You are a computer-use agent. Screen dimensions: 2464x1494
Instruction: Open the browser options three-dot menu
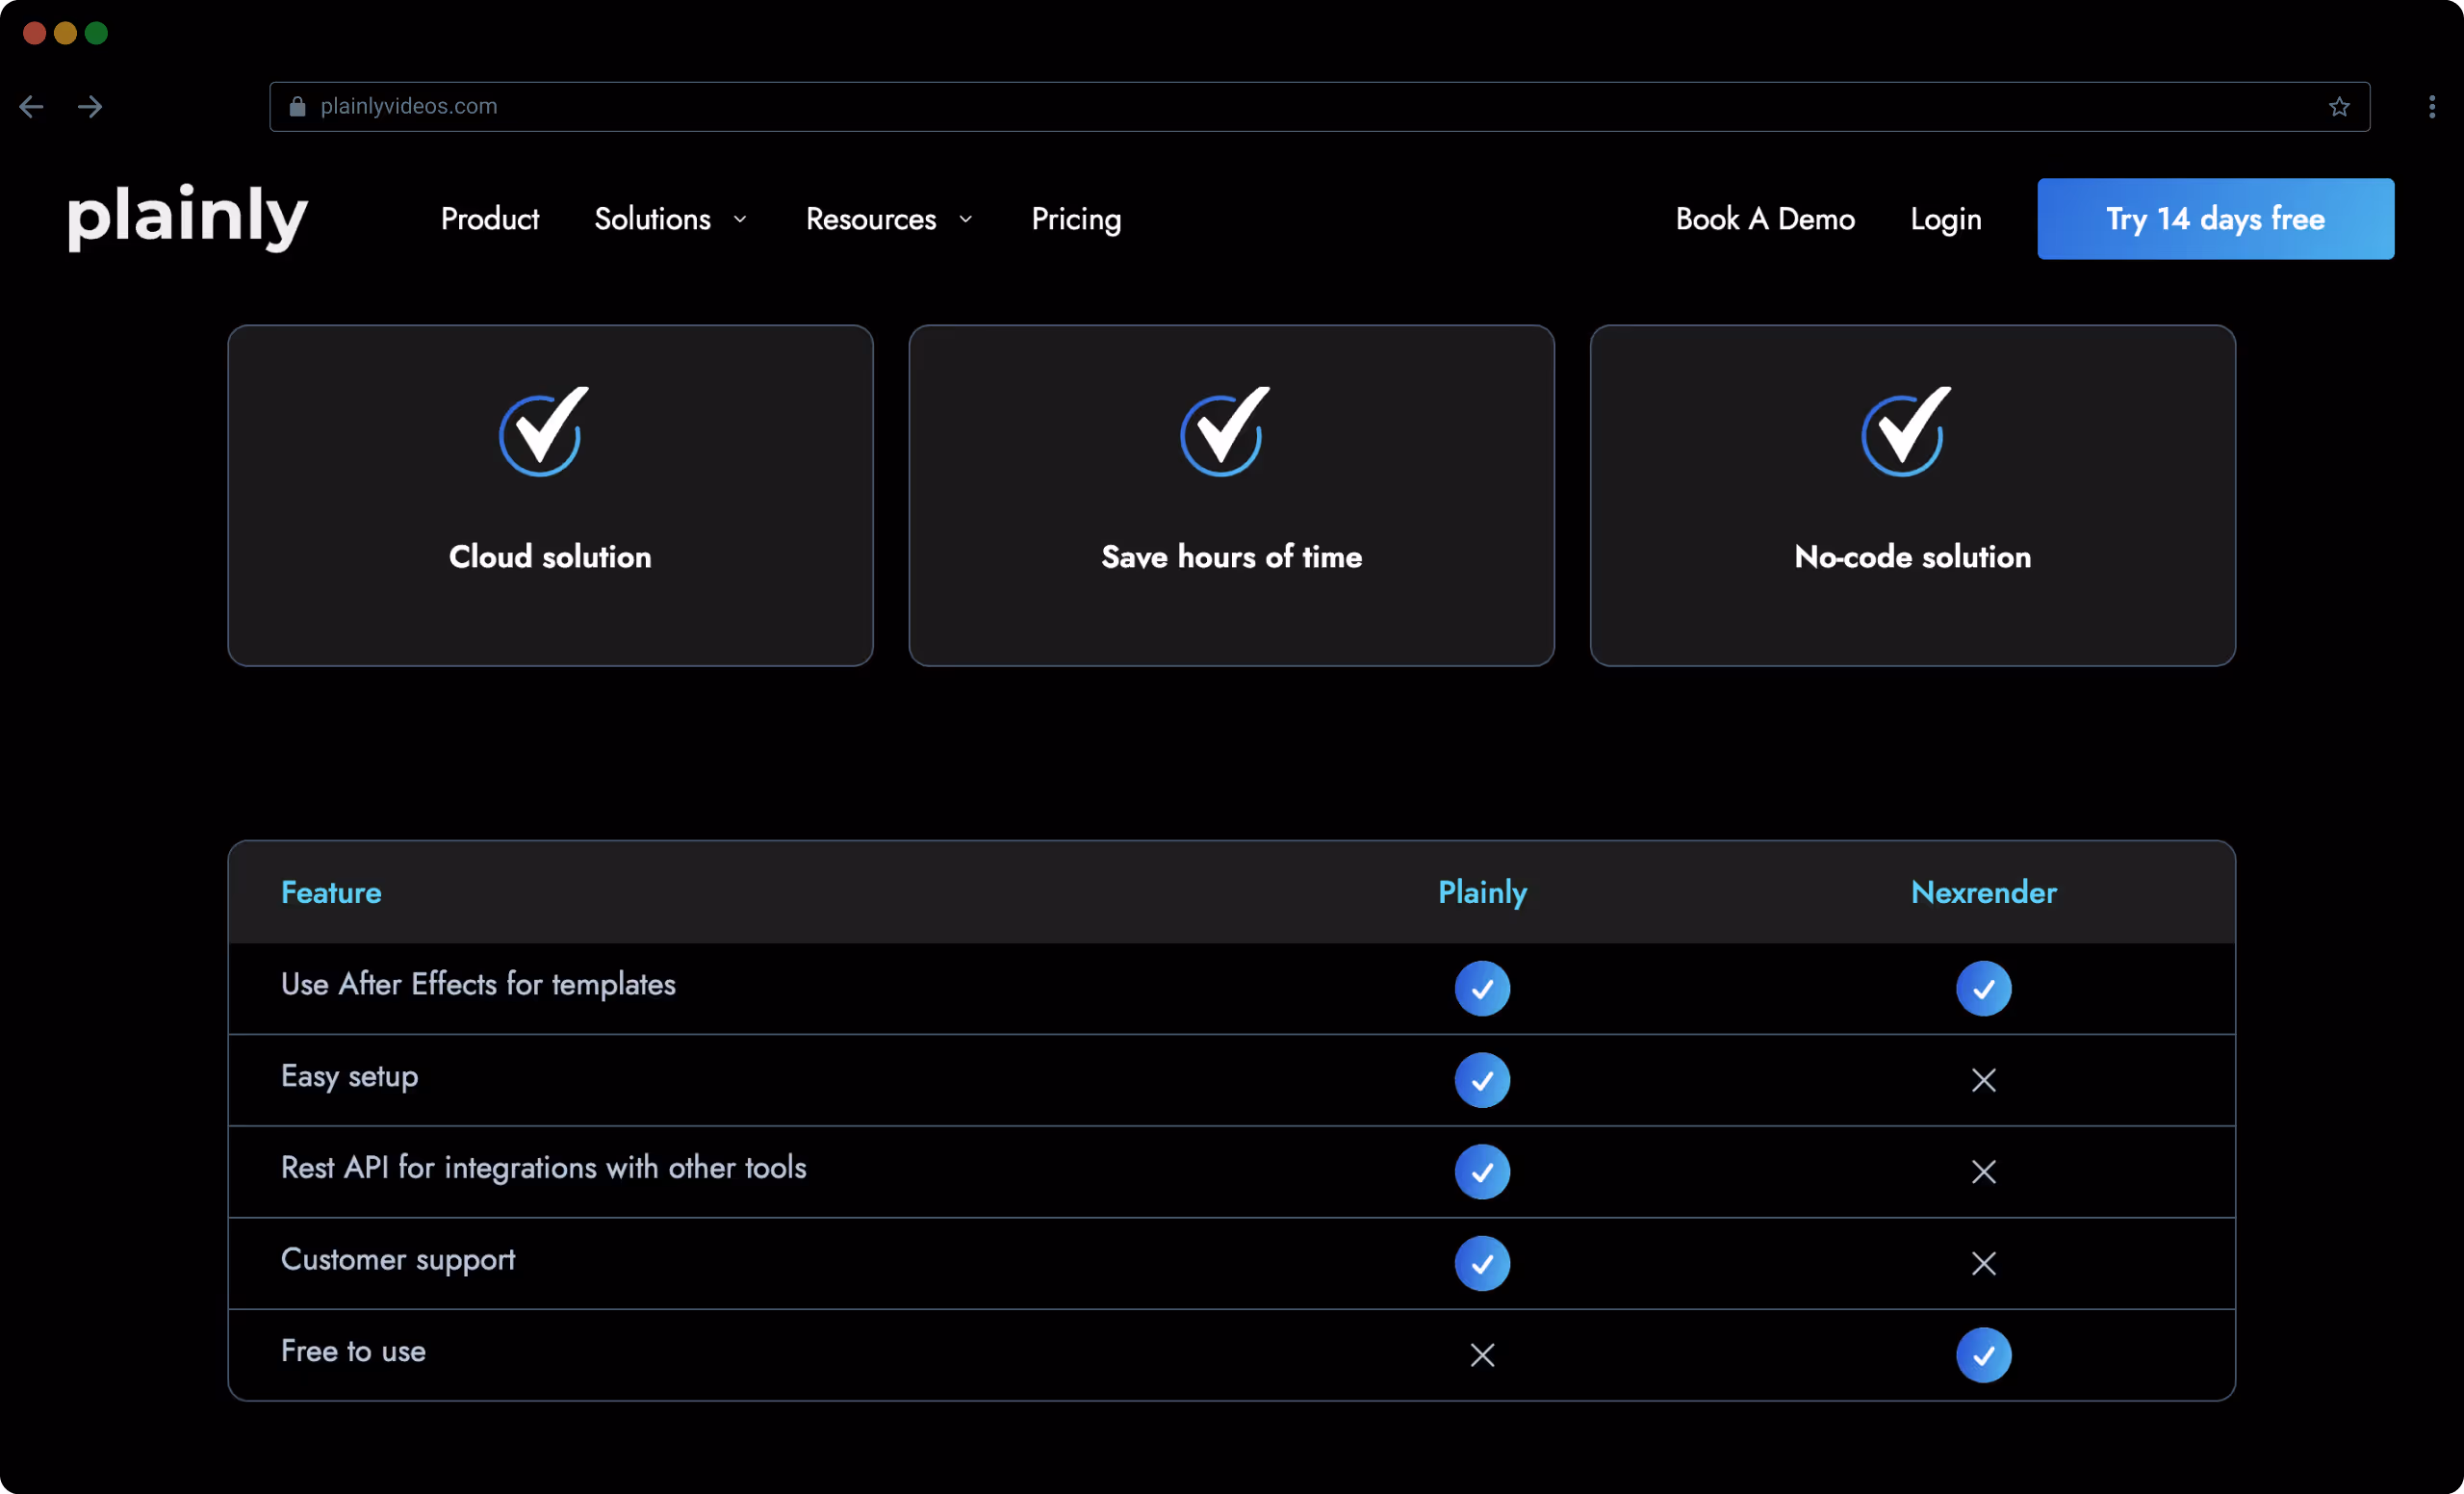click(x=2432, y=106)
